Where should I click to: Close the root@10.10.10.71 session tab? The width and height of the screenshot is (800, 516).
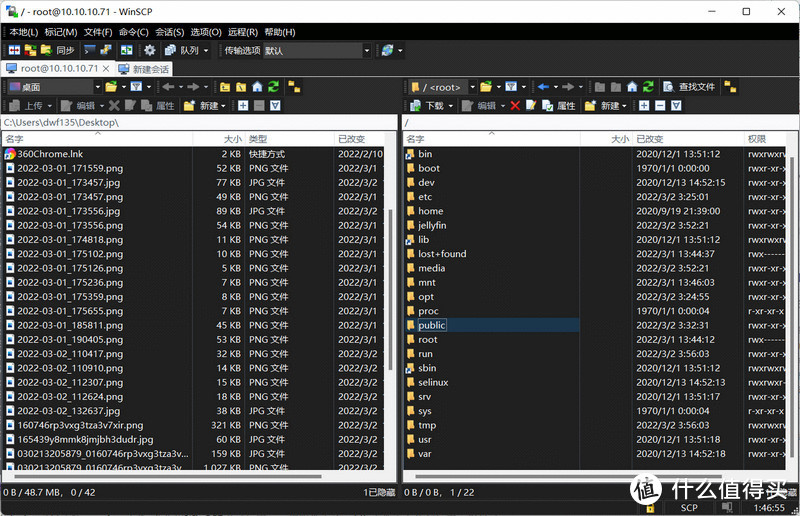point(106,68)
